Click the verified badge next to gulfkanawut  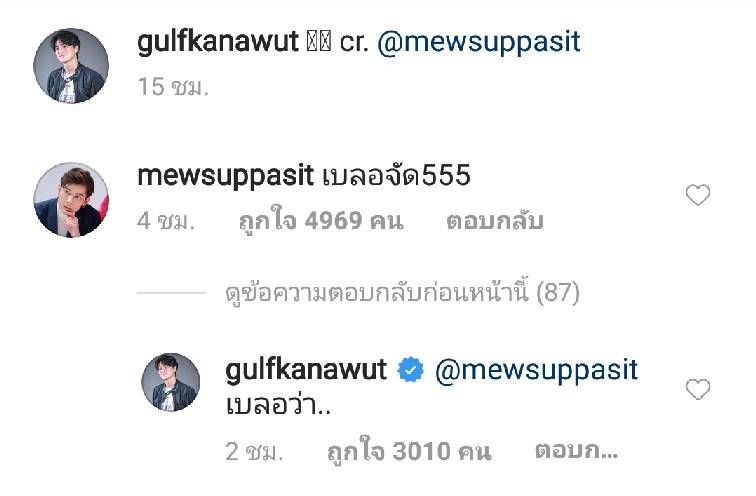tap(410, 370)
